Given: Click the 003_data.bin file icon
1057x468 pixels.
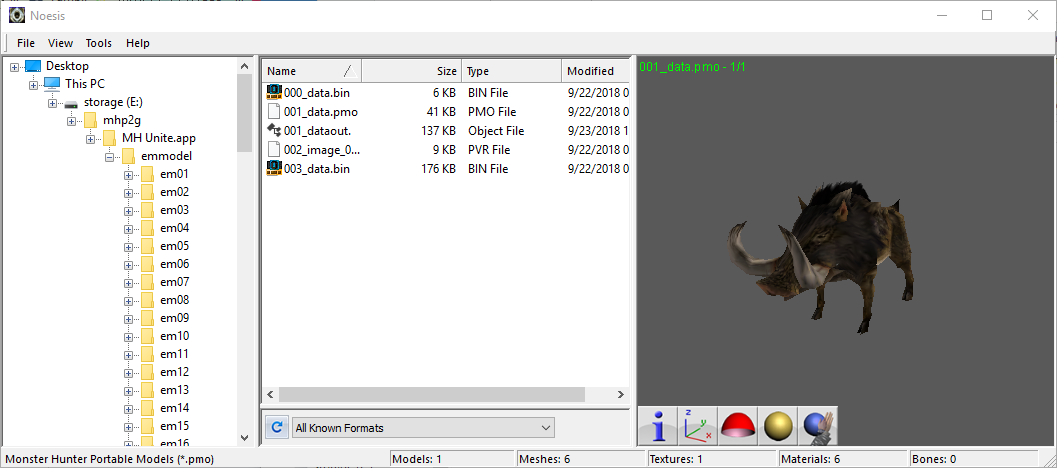Looking at the screenshot, I should (x=274, y=168).
